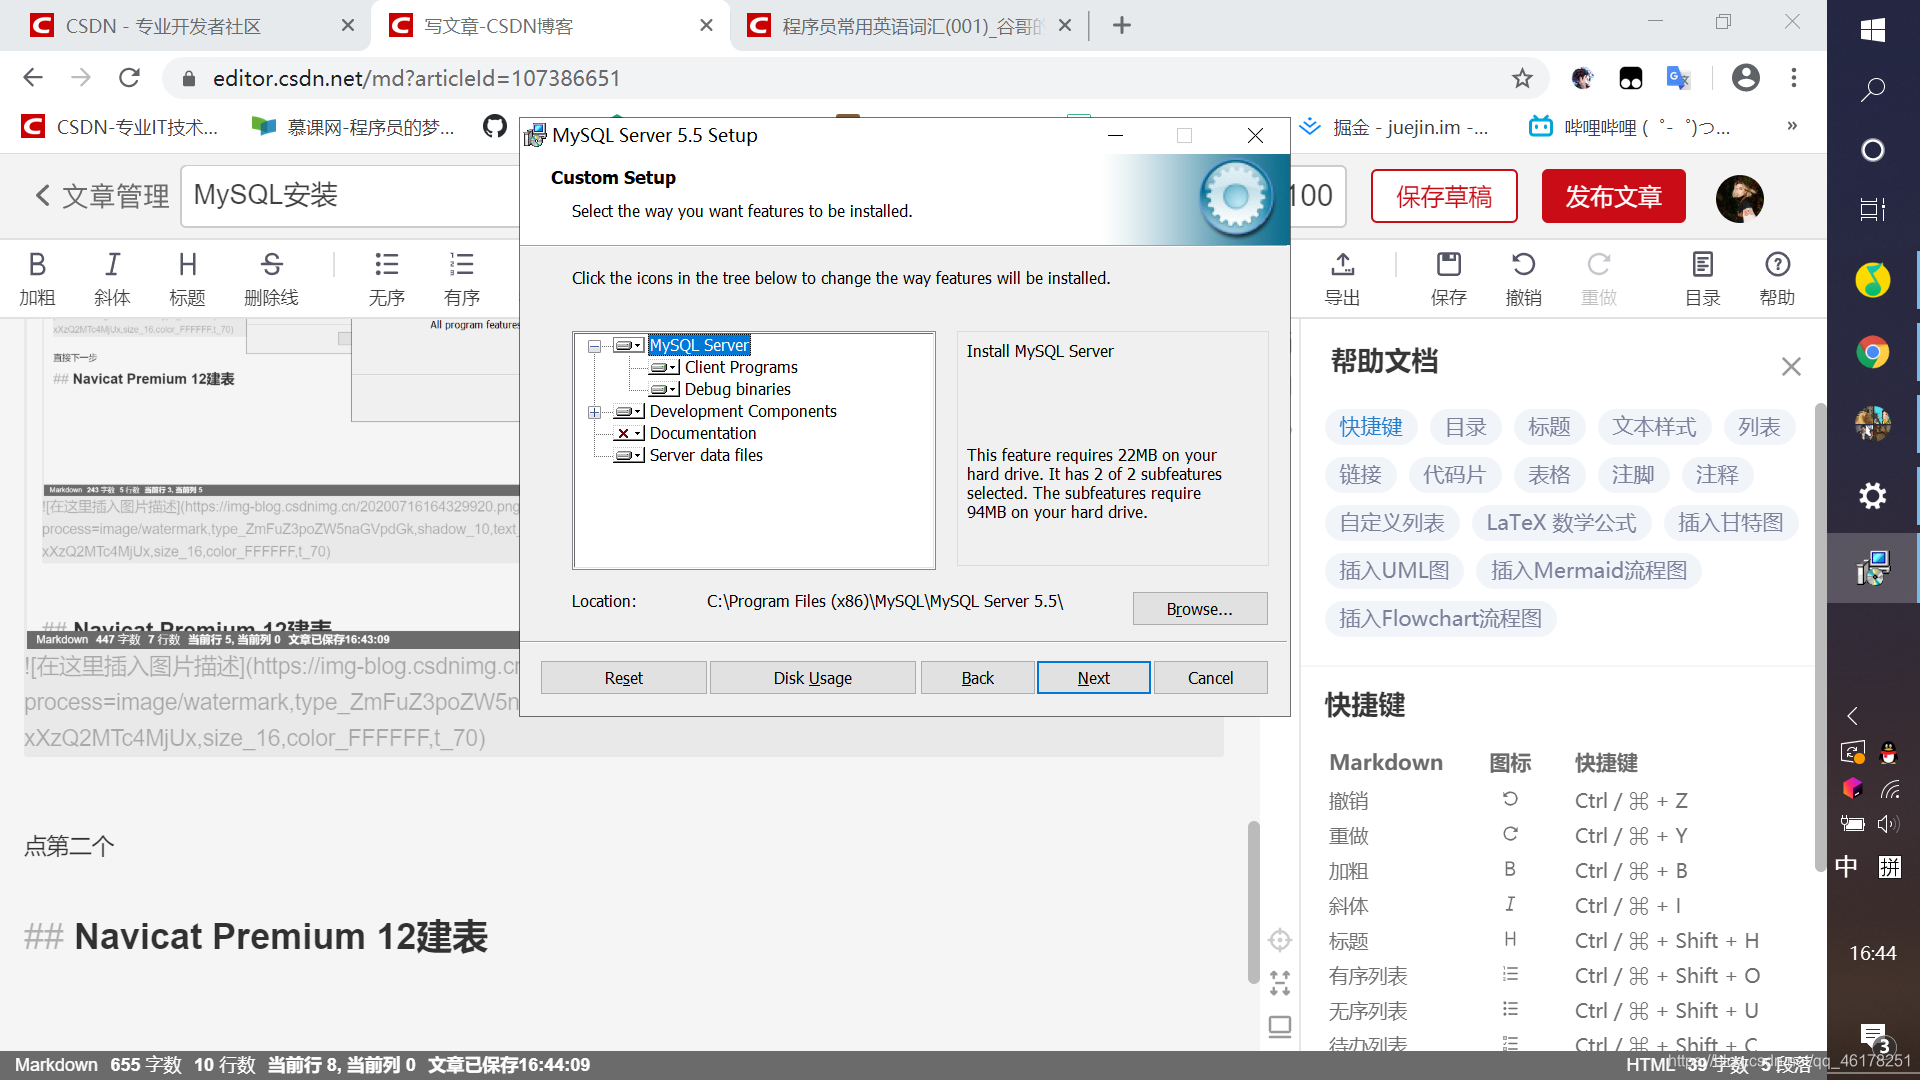The height and width of the screenshot is (1080, 1920).
Task: Click Reset in MySQL setup
Action: point(623,678)
